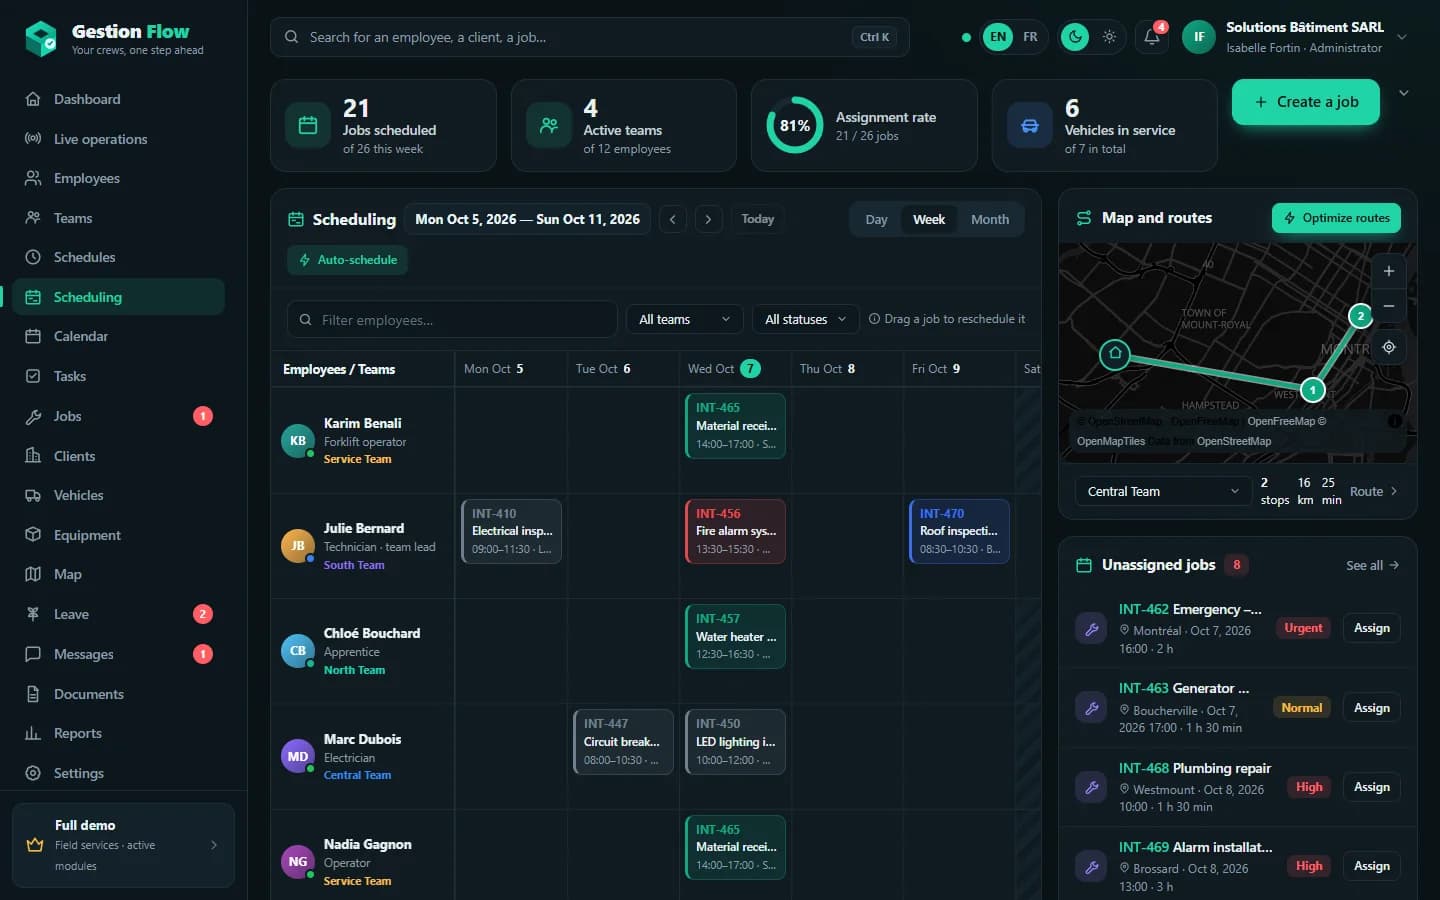
Task: Expand Full demo modules panel
Action: click(x=123, y=845)
